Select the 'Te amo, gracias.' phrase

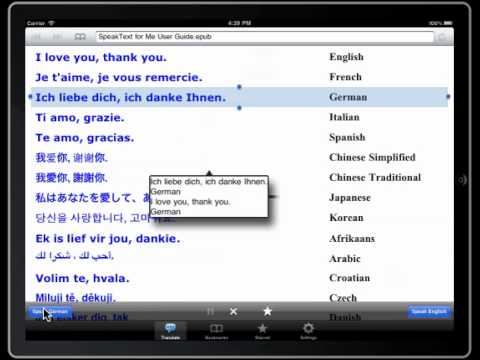(85, 138)
